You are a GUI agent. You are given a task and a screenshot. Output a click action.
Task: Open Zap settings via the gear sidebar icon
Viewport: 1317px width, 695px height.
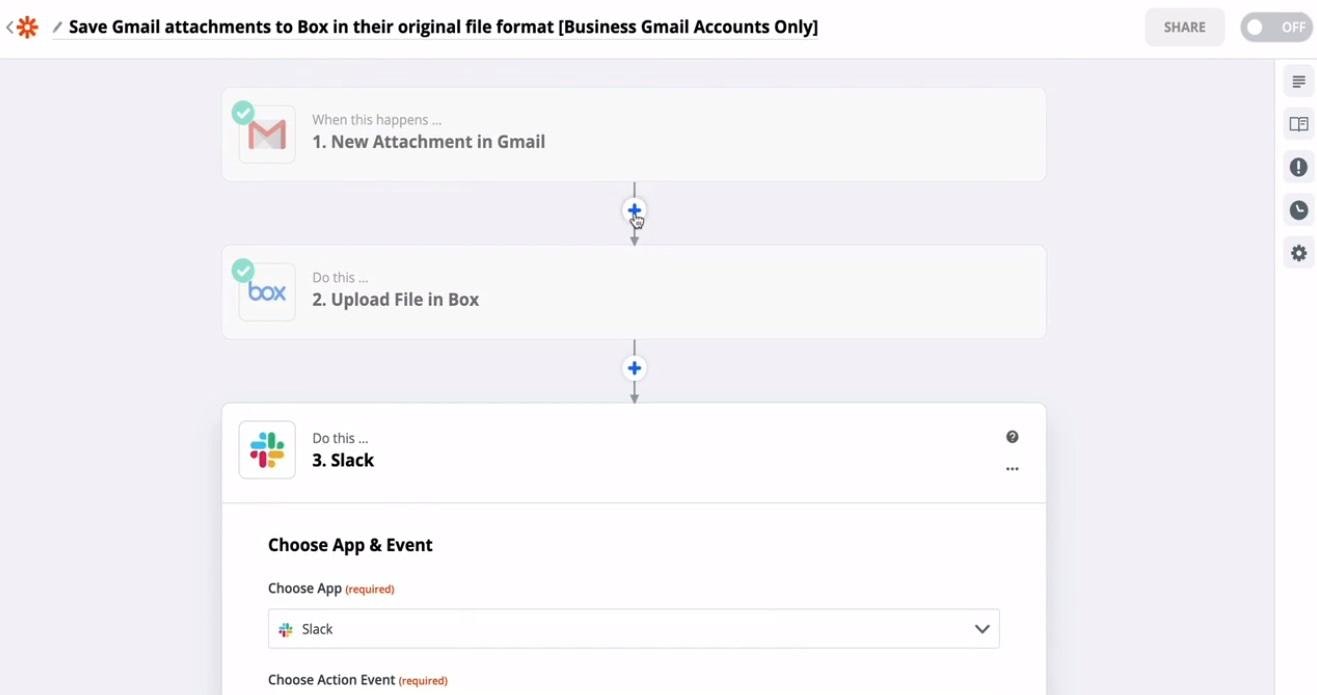(x=1297, y=252)
